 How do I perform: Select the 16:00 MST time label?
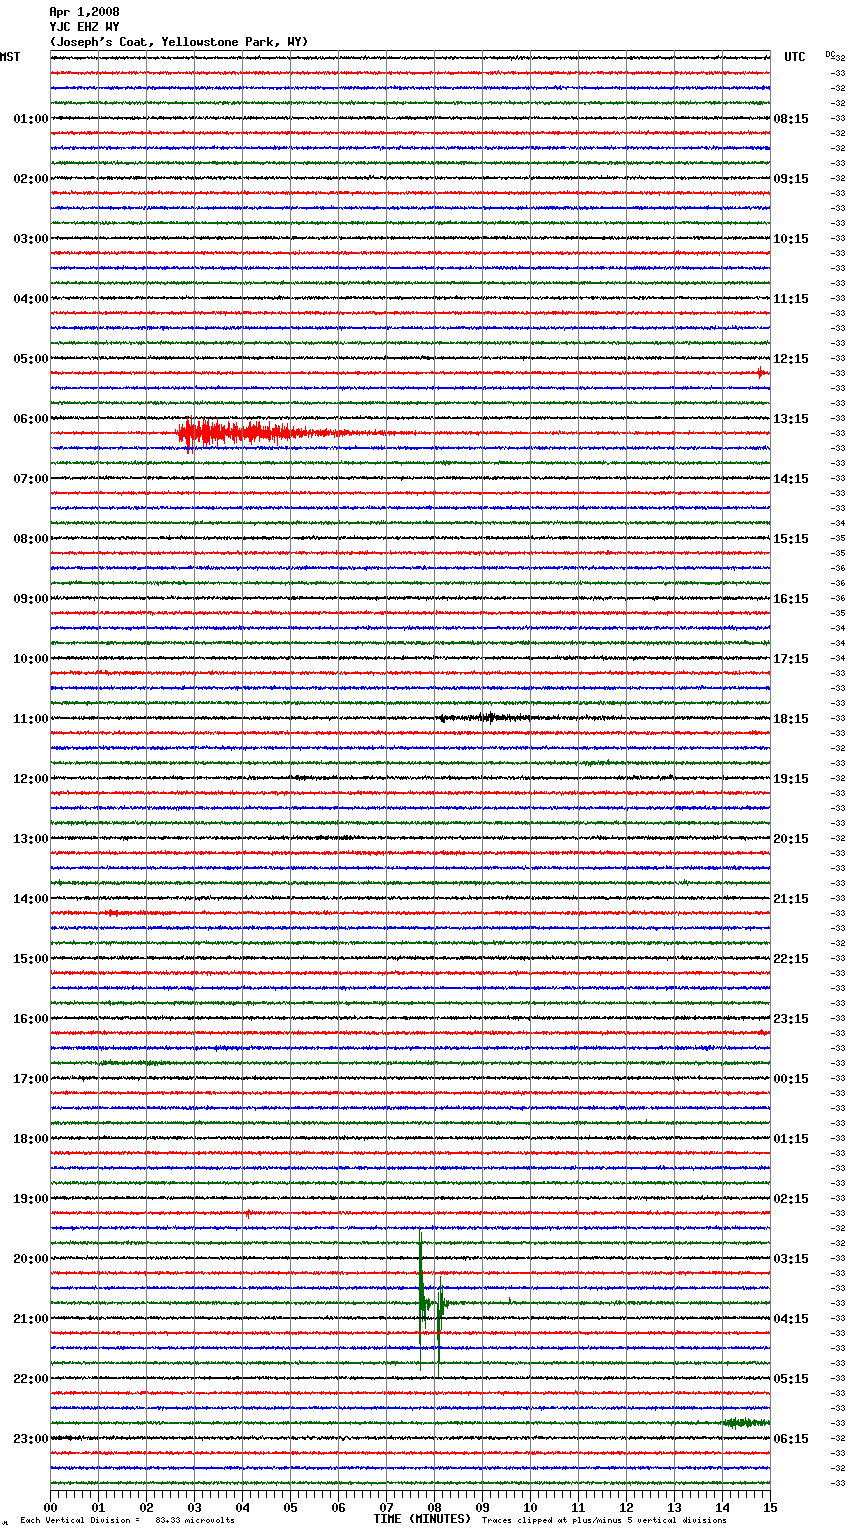click(x=31, y=1019)
